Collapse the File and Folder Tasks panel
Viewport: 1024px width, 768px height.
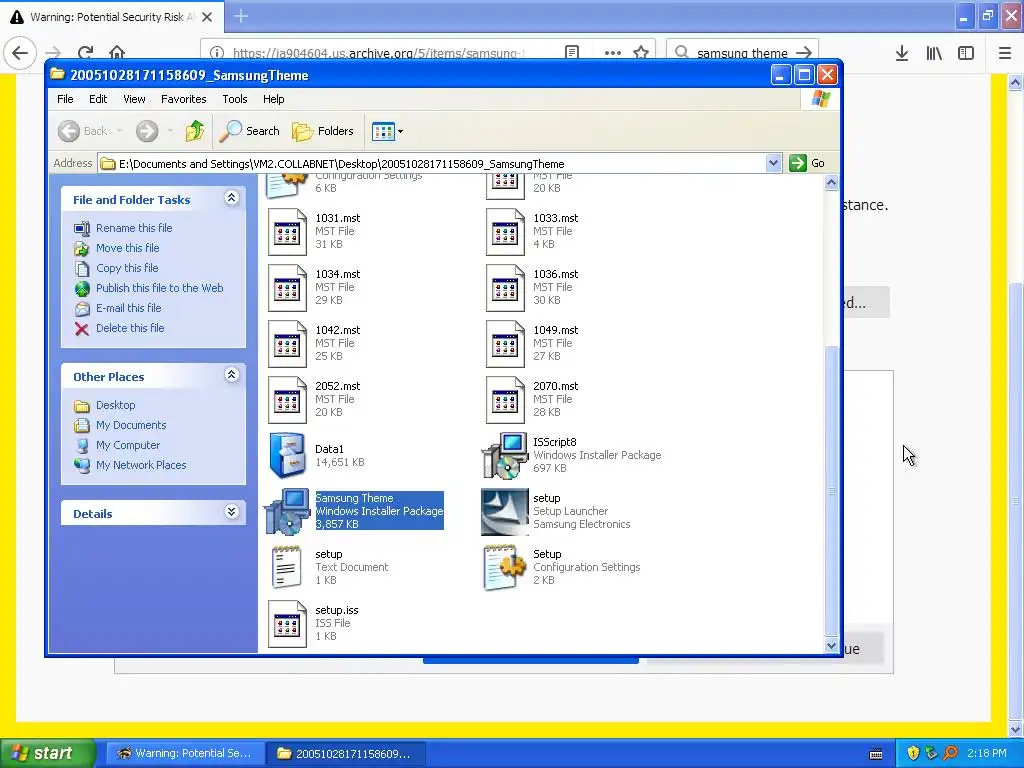(x=231, y=198)
